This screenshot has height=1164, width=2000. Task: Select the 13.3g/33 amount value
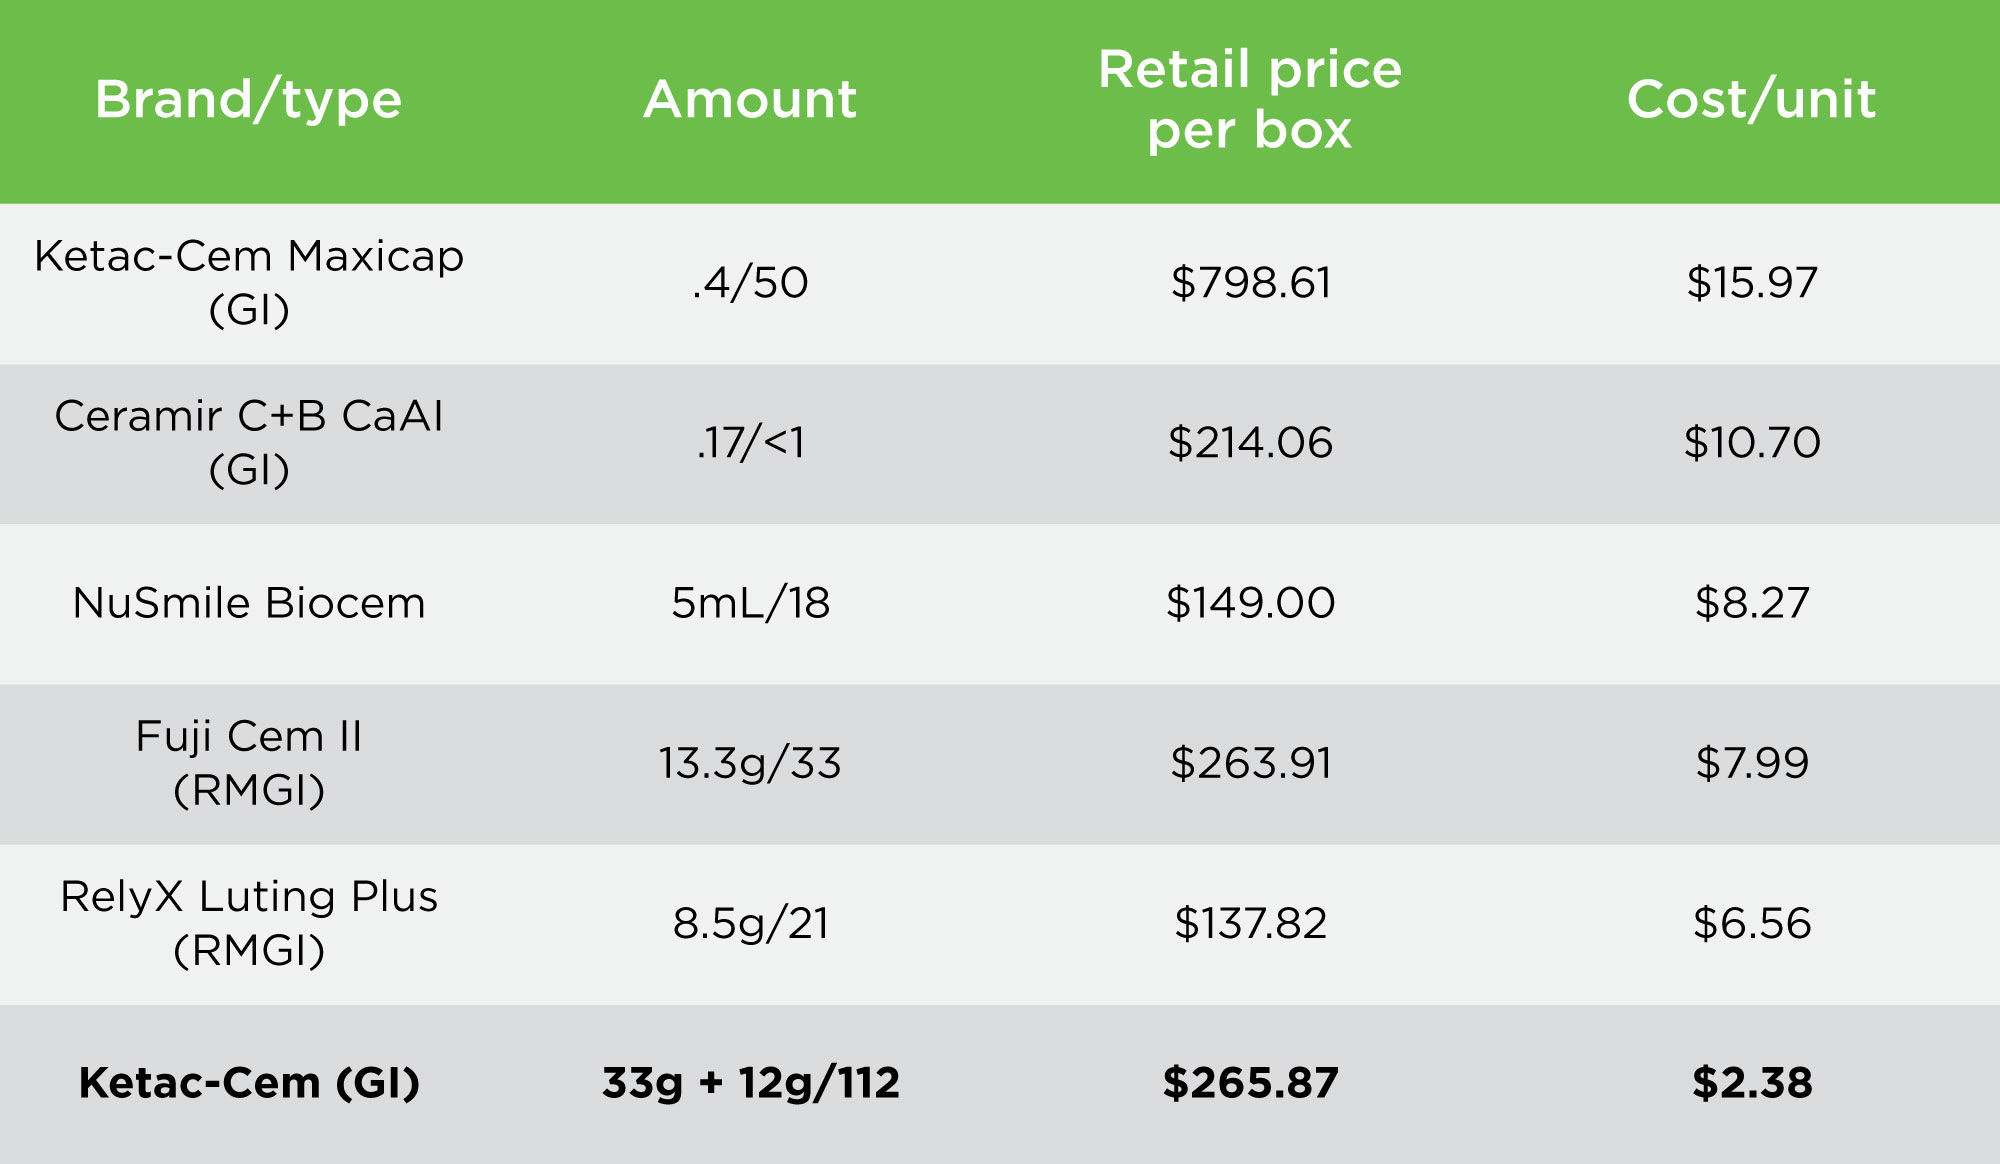(x=750, y=764)
